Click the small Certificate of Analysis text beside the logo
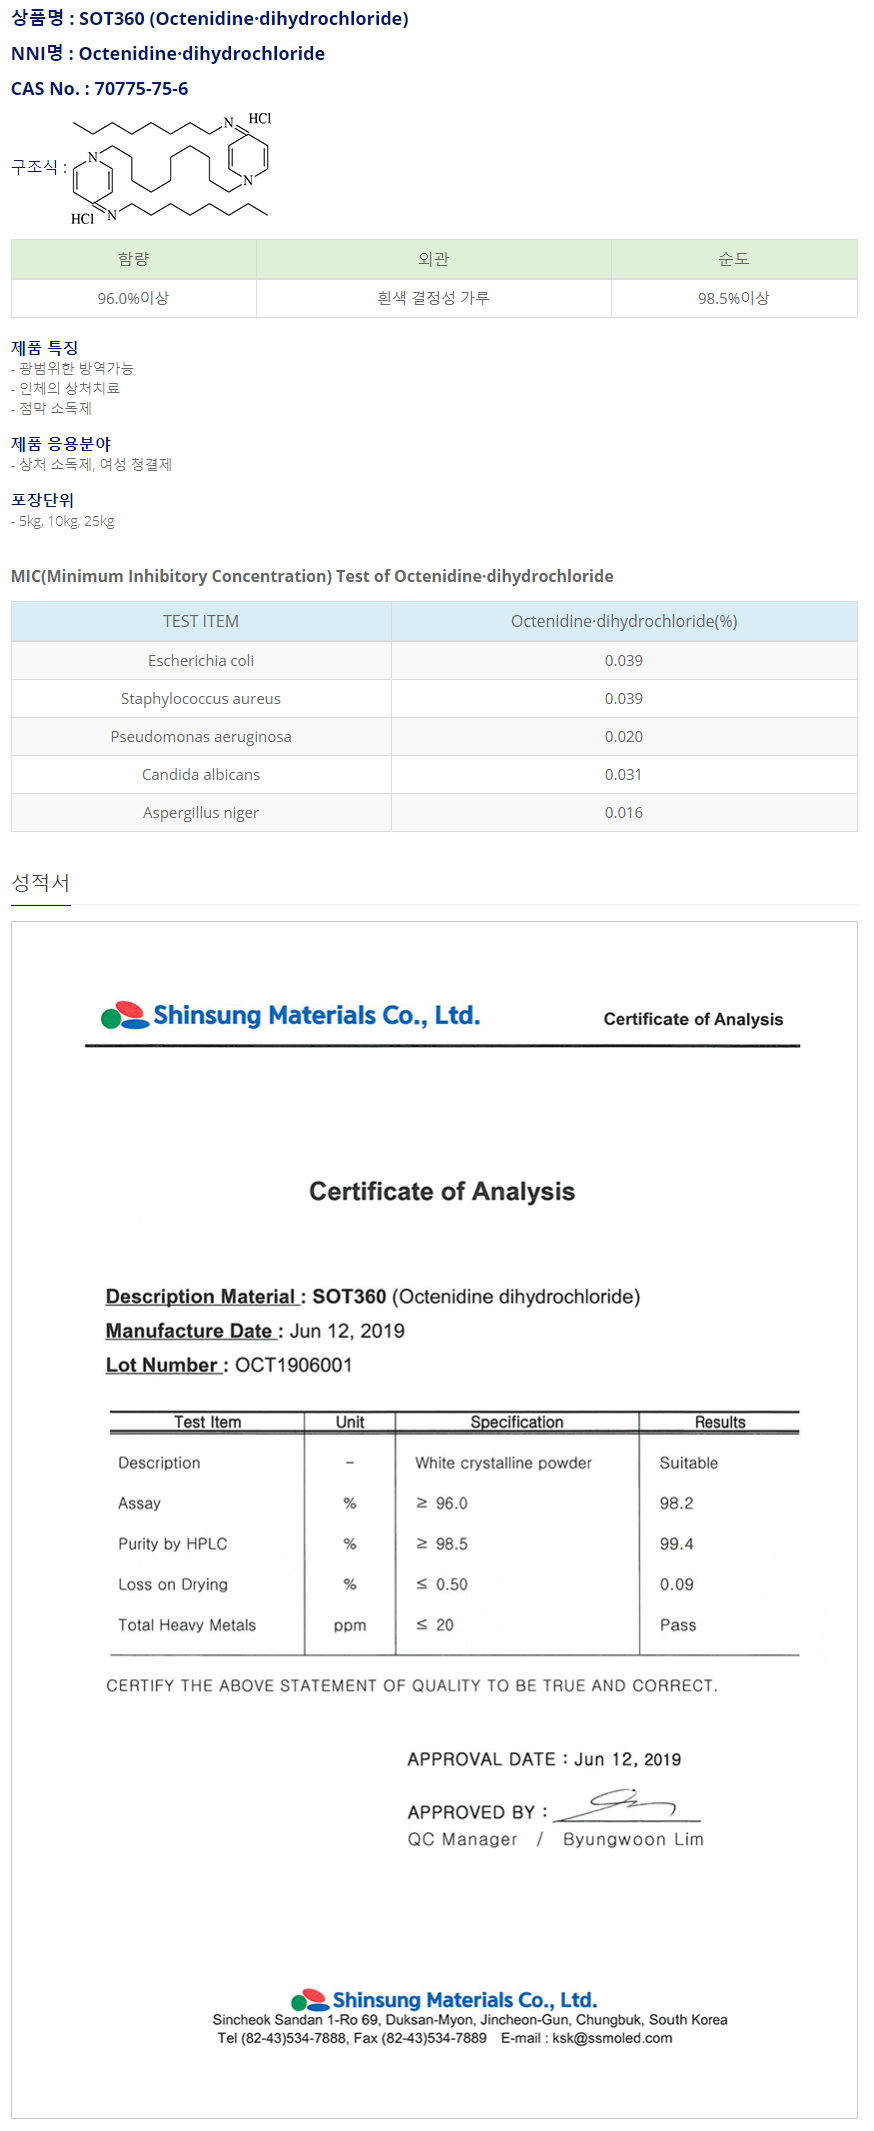This screenshot has width=874, height=2131. [x=693, y=1019]
